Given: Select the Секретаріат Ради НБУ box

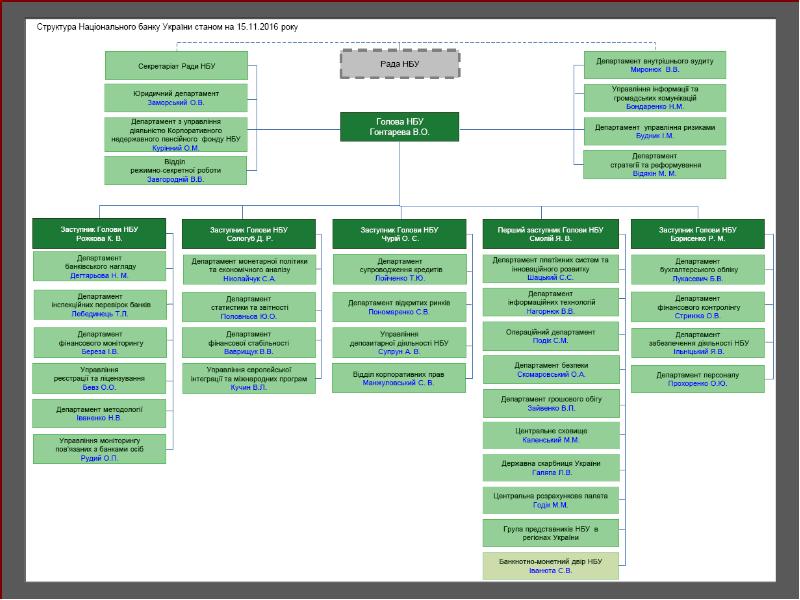Looking at the screenshot, I should coord(176,66).
